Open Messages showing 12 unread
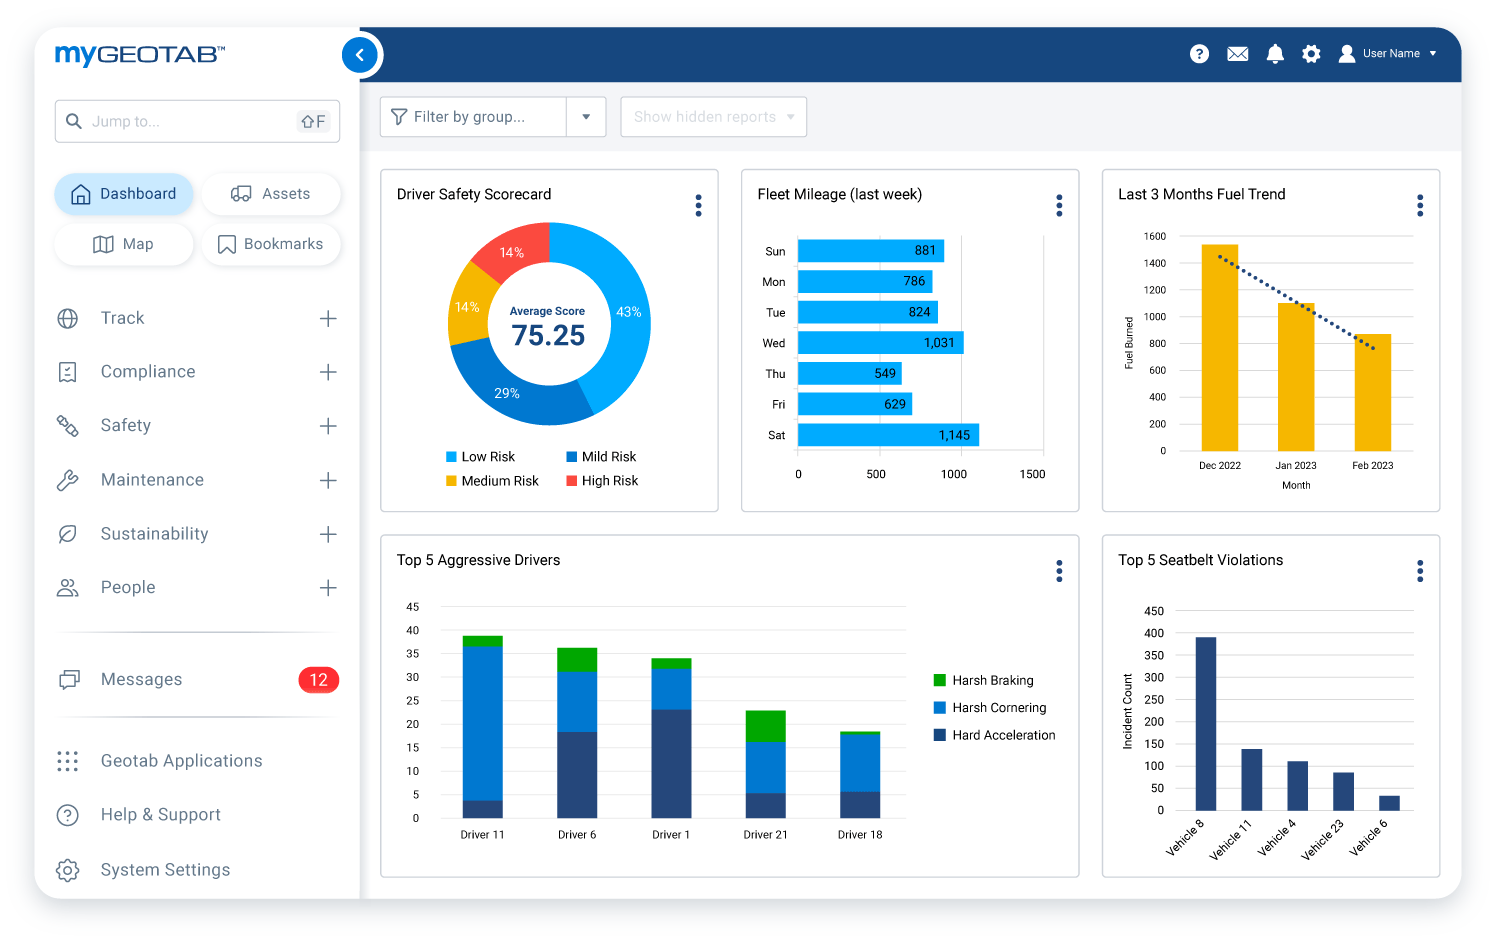 141,679
